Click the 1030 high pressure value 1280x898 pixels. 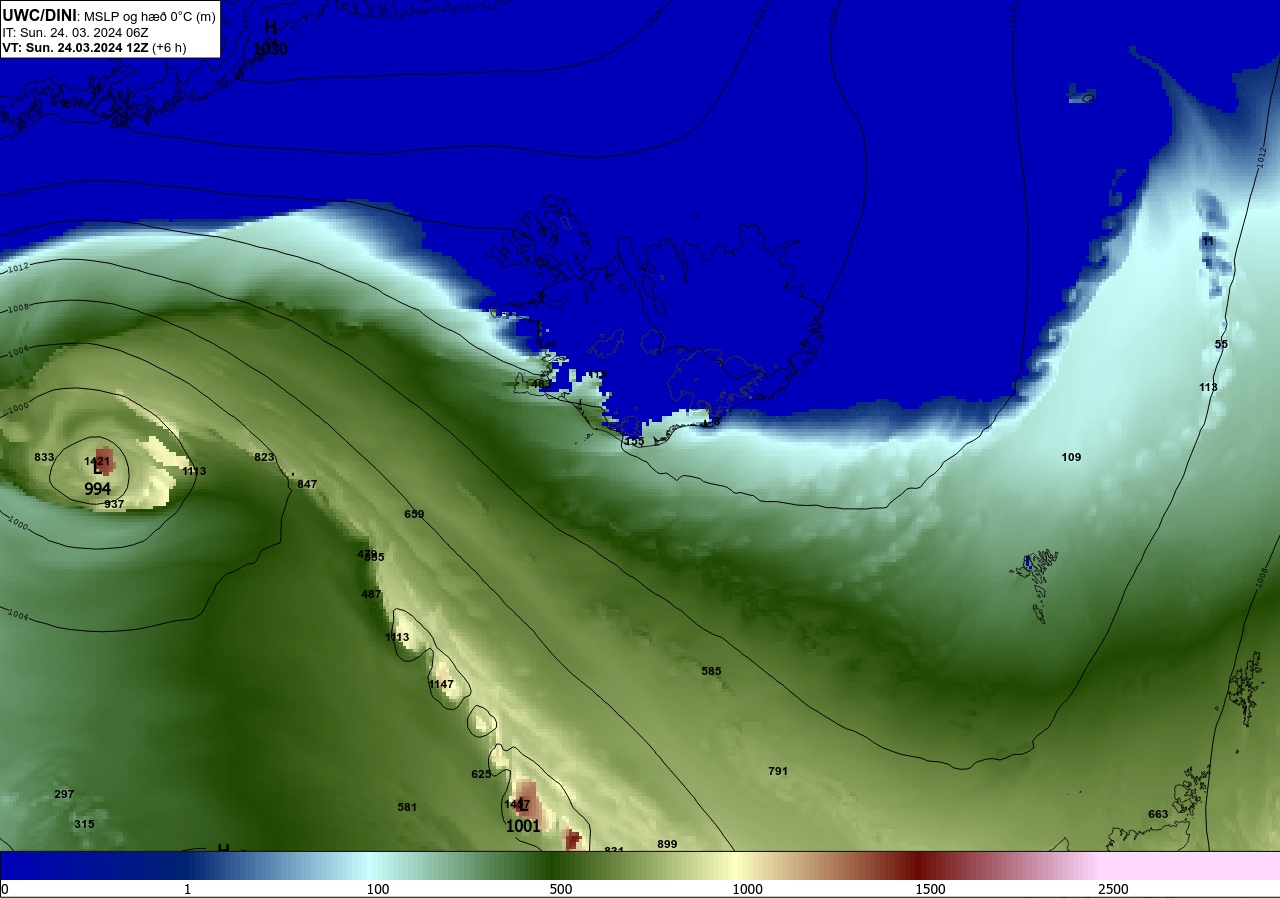pyautogui.click(x=271, y=48)
